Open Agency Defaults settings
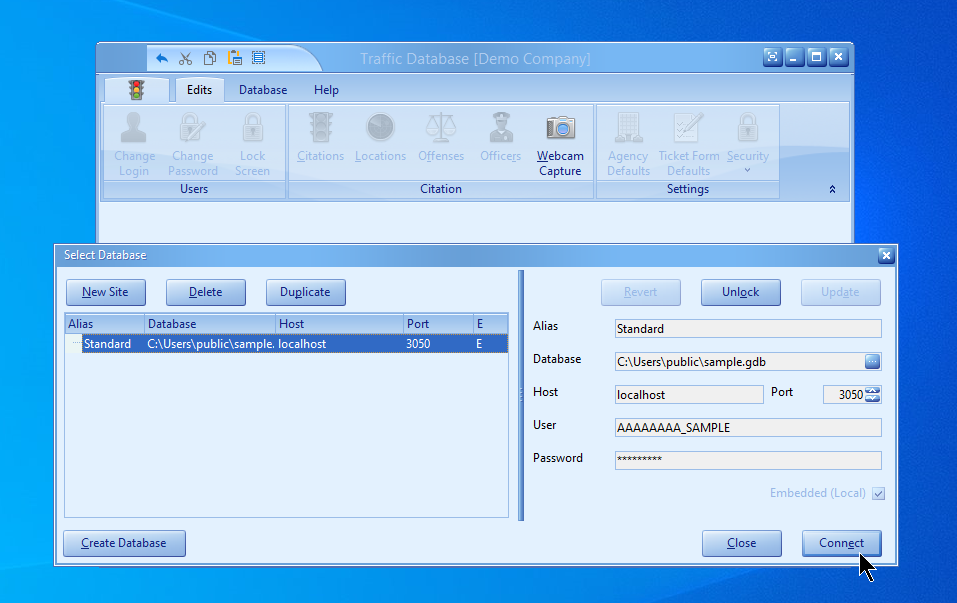Image resolution: width=957 pixels, height=603 pixels. [628, 145]
